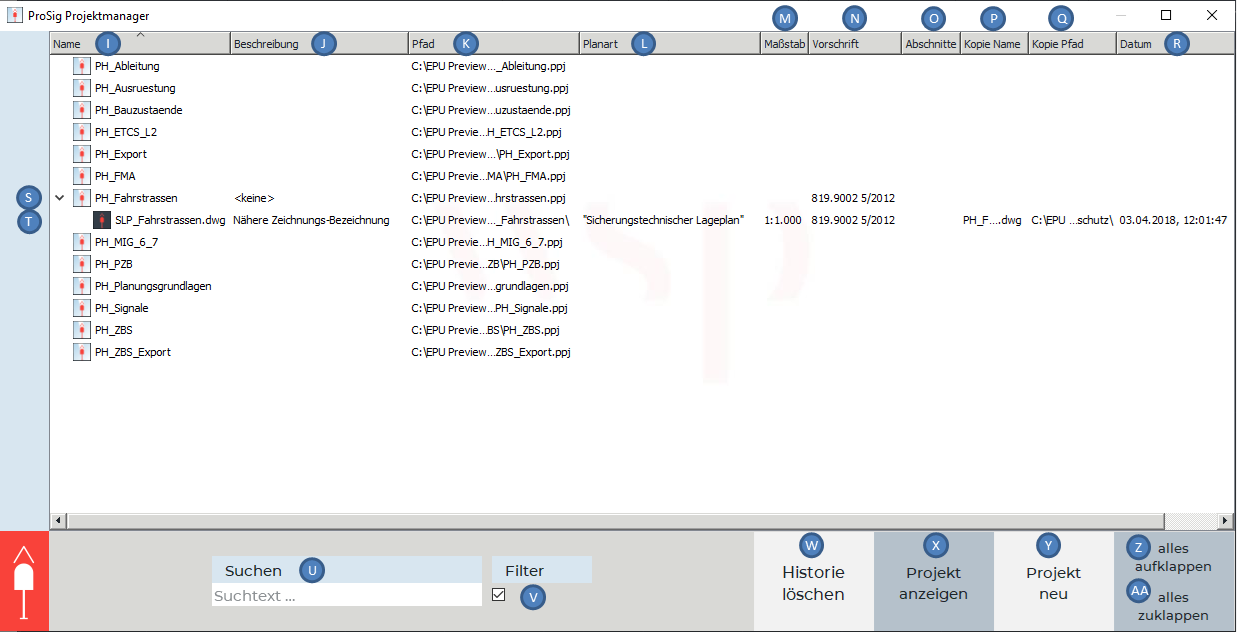Select the PH_MIG_6_7 row name
Viewport: 1238px width, 632px height.
(126, 242)
